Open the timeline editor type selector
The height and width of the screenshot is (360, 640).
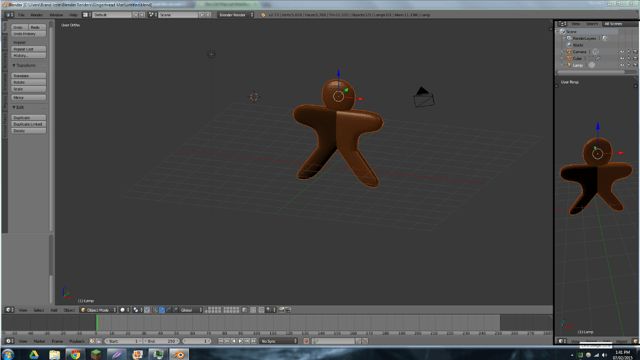tap(9, 341)
